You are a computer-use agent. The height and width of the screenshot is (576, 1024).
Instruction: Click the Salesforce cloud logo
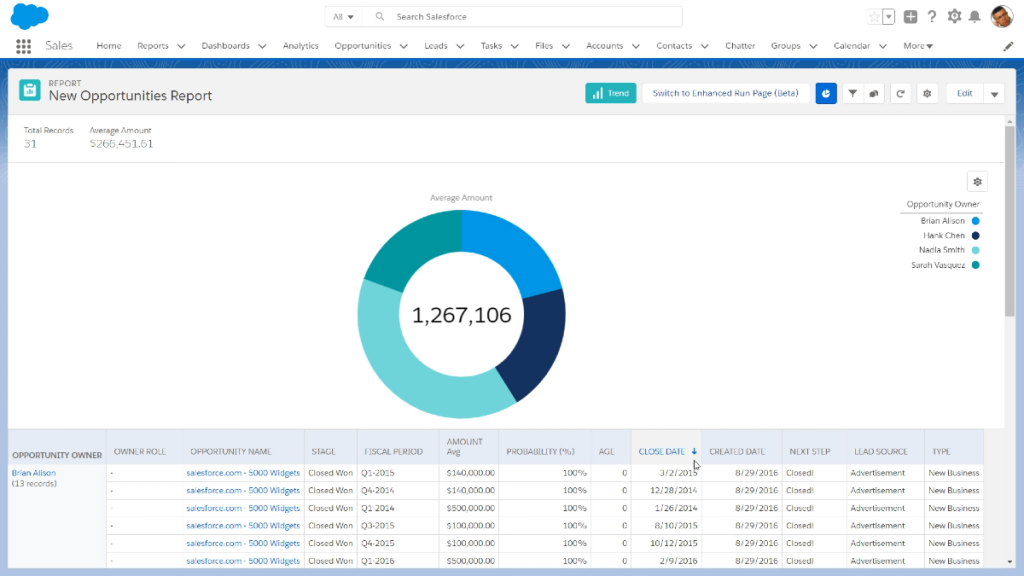click(29, 16)
